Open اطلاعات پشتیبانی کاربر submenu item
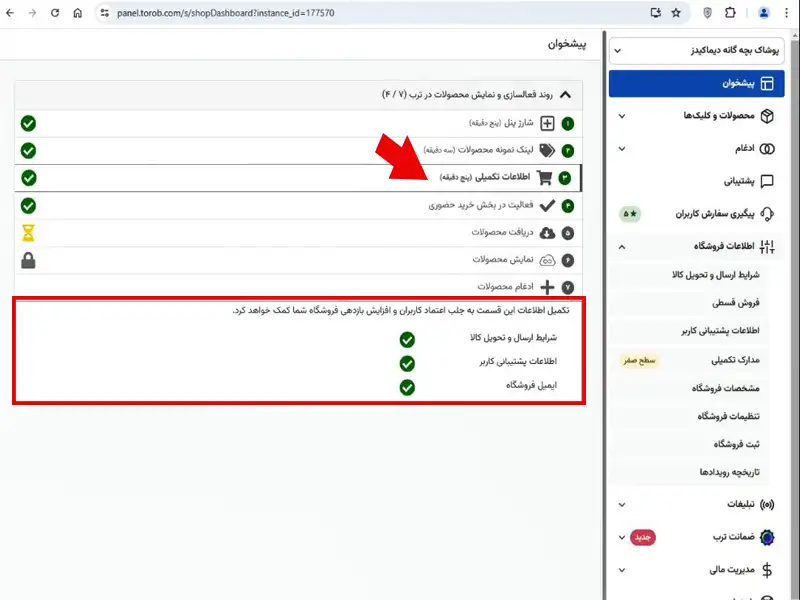Screen dimensions: 800x600 (720, 331)
